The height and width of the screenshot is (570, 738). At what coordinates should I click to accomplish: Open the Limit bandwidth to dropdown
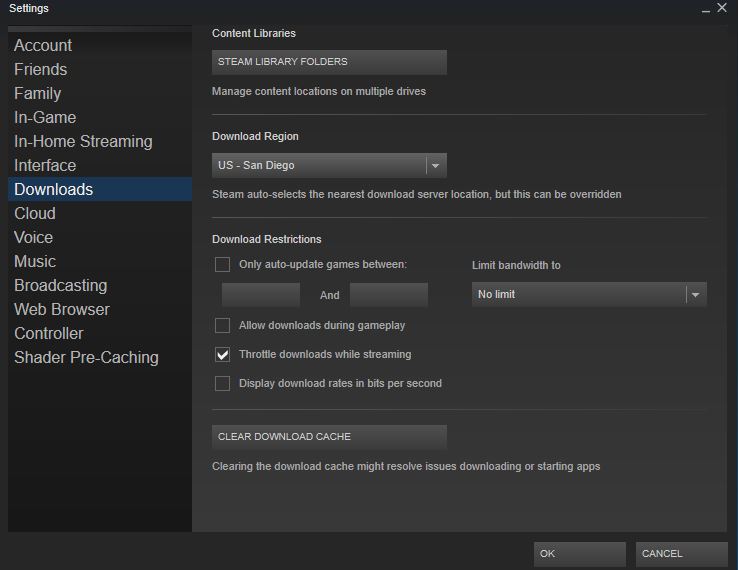coord(589,295)
